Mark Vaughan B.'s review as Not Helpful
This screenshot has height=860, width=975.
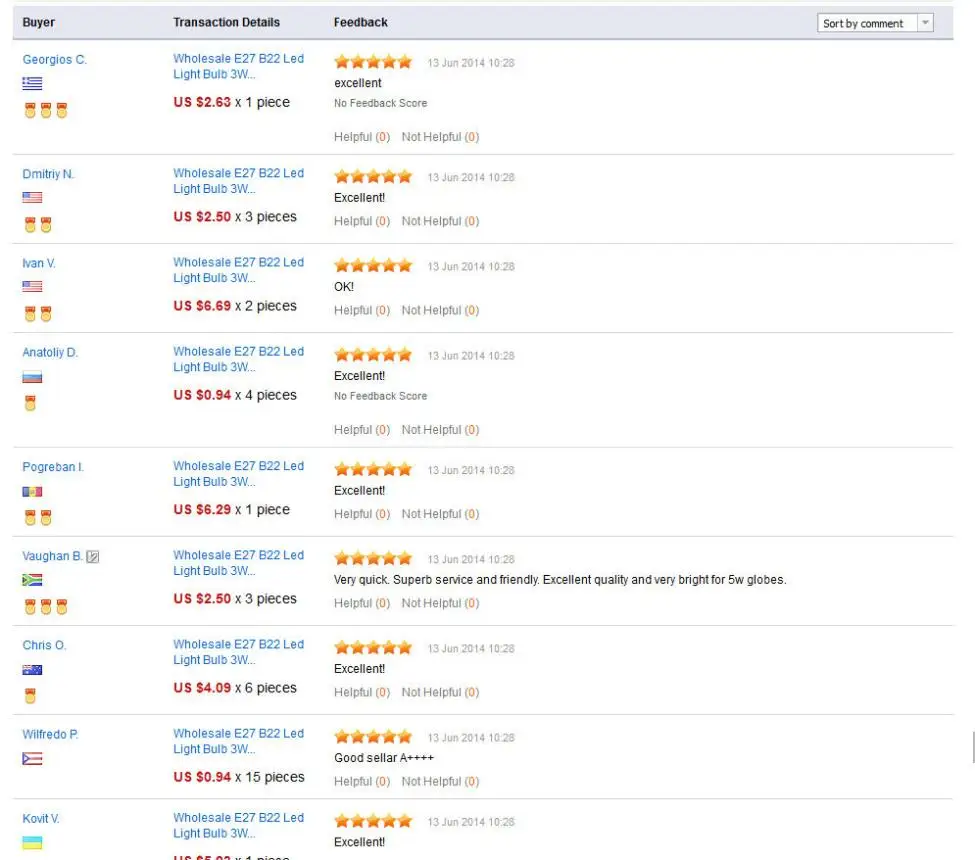point(440,603)
